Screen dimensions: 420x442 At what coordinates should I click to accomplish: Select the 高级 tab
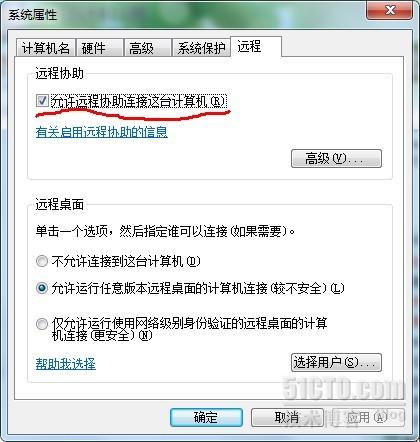[x=147, y=48]
